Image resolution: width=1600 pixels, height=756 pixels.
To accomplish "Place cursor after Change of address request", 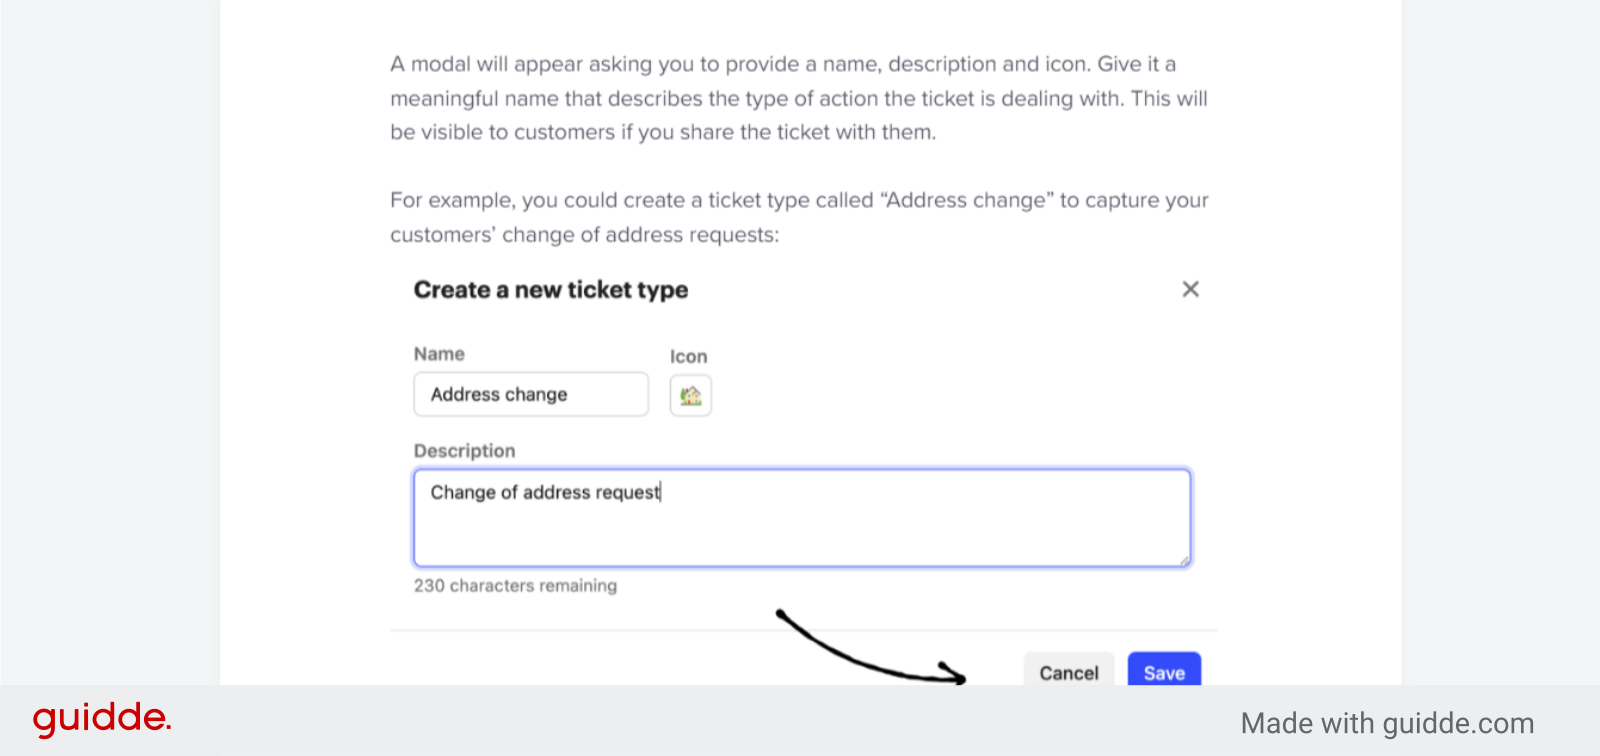I will 660,492.
